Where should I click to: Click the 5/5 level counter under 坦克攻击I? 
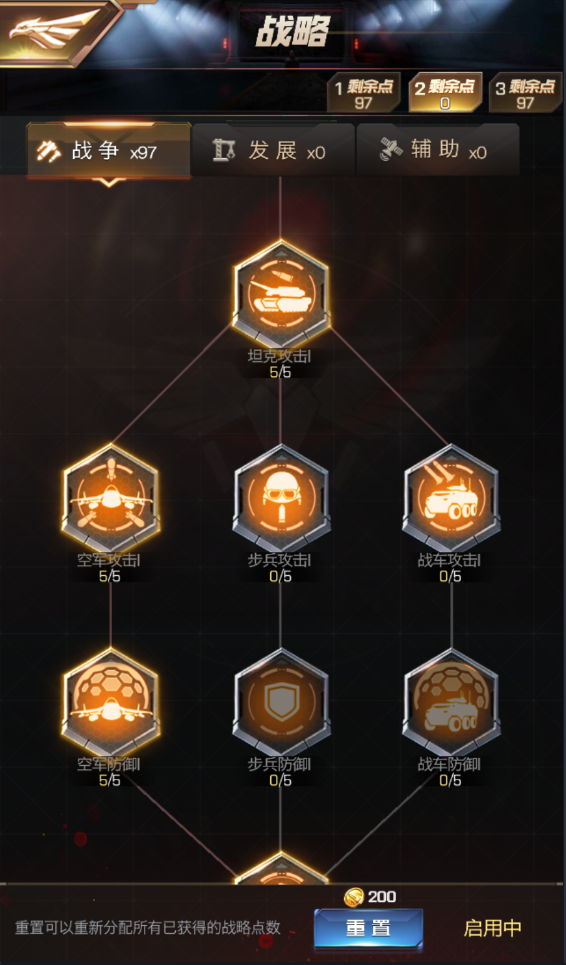coord(281,372)
